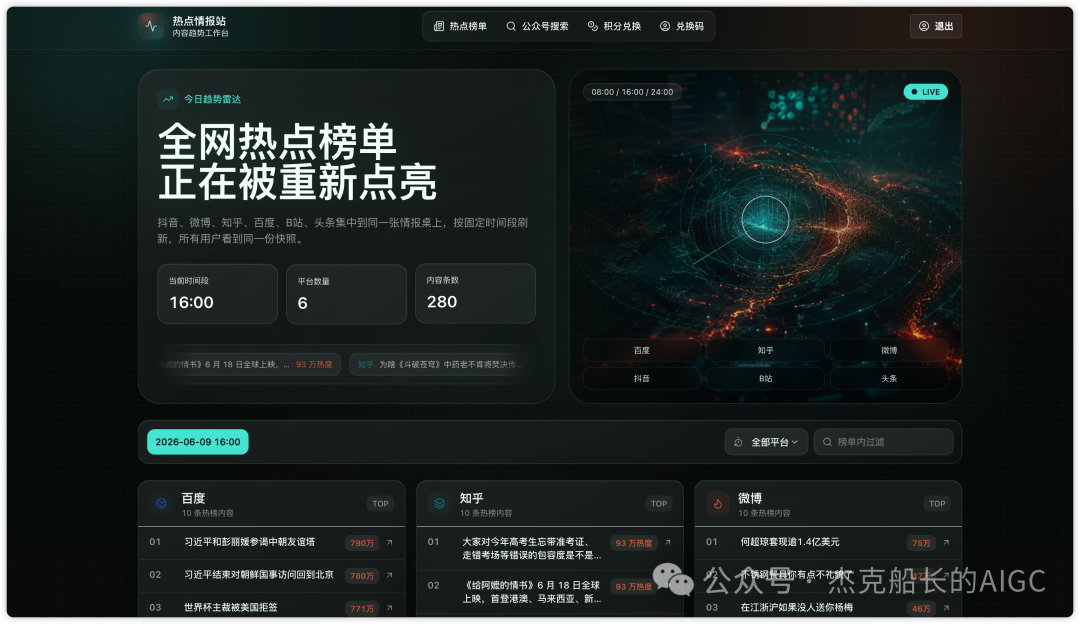Select the 知乎 platform chip on radar panel
The width and height of the screenshot is (1080, 624).
[765, 351]
